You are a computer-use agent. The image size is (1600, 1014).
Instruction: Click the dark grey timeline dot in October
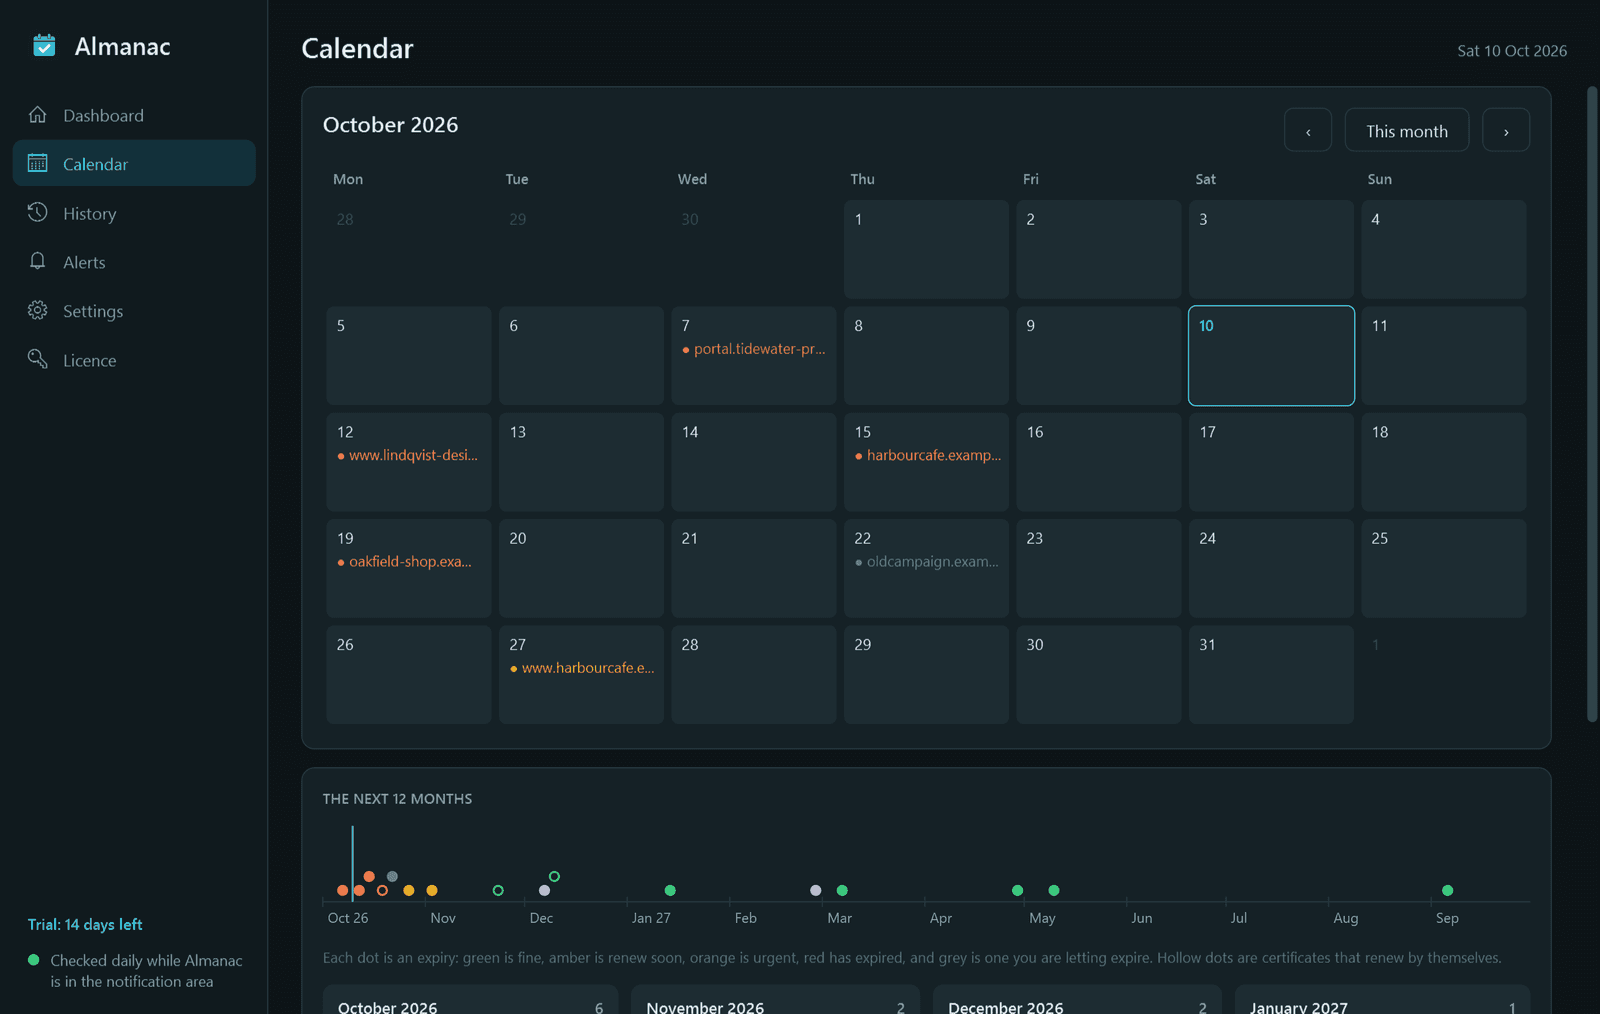pyautogui.click(x=392, y=876)
